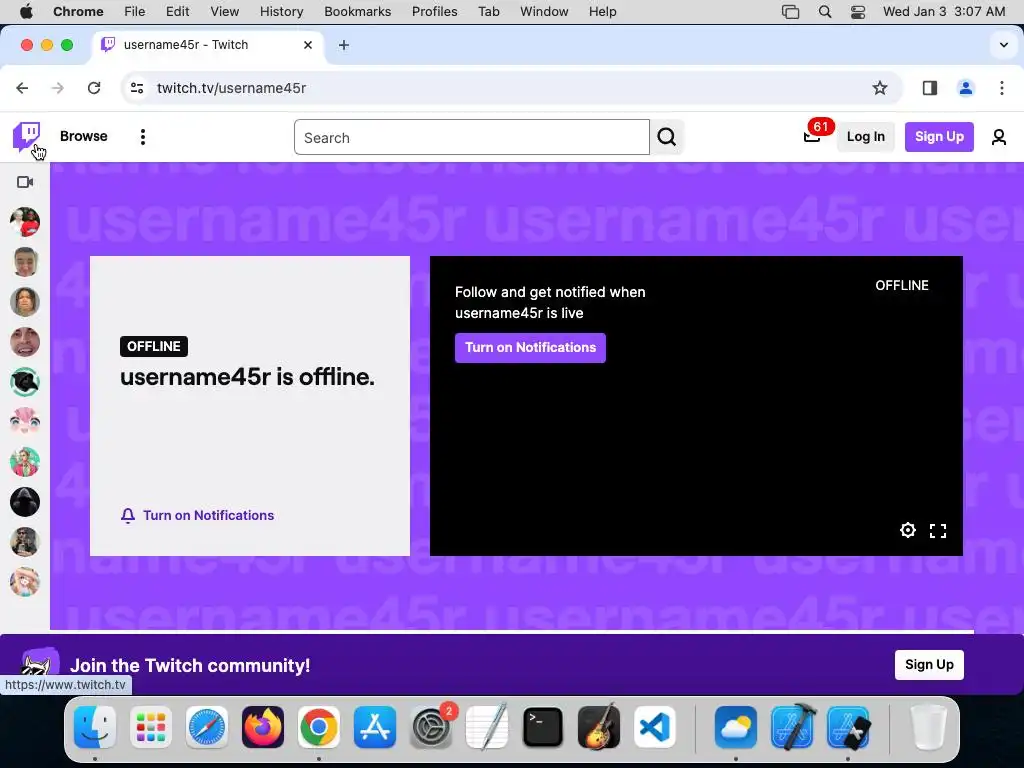Click 'Join the Twitch community!' text
Image resolution: width=1024 pixels, height=768 pixels.
190,665
